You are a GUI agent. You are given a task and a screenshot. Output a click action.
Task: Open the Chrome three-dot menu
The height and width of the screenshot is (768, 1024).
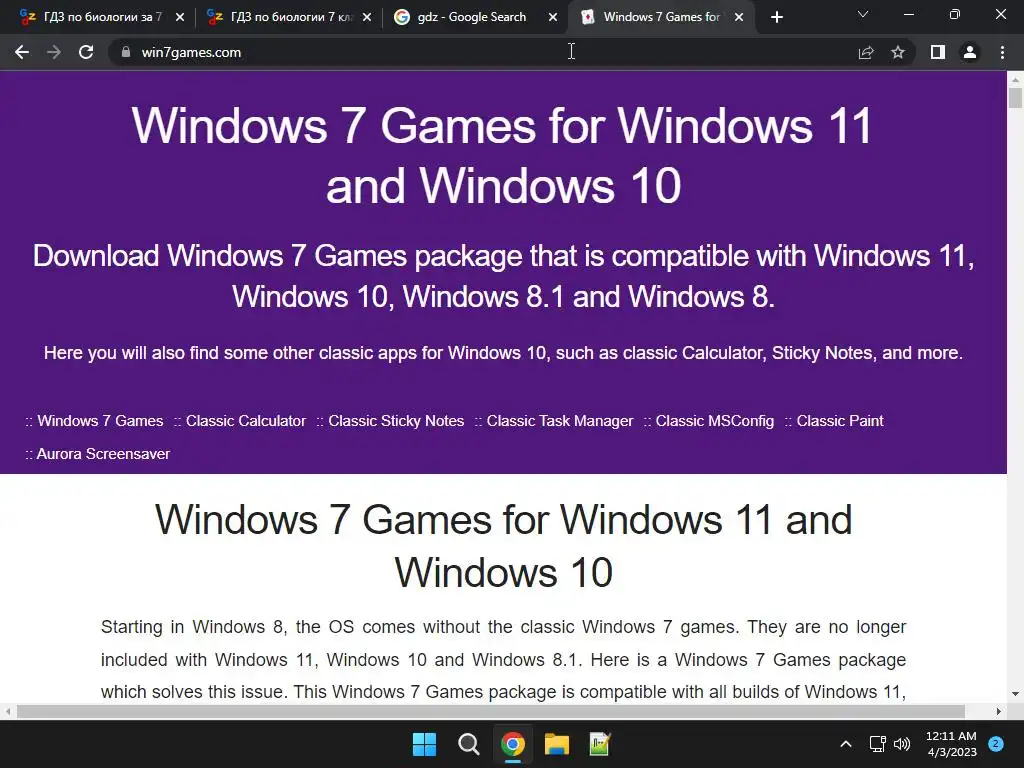coord(1002,52)
